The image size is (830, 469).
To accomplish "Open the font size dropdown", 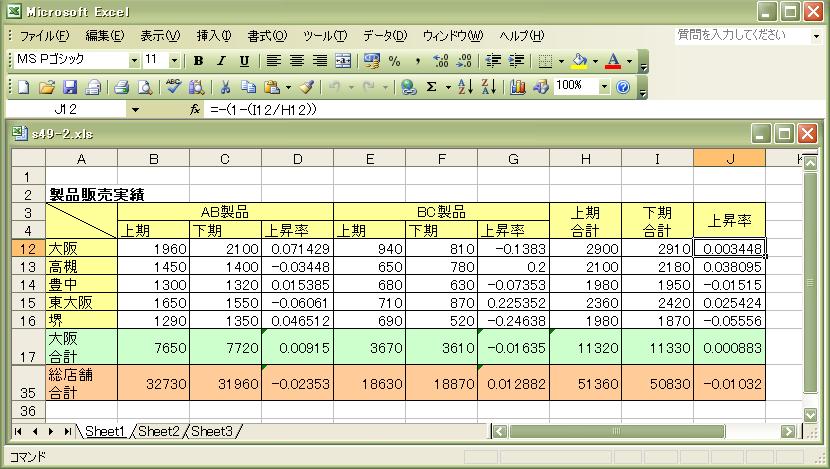I will (x=174, y=60).
